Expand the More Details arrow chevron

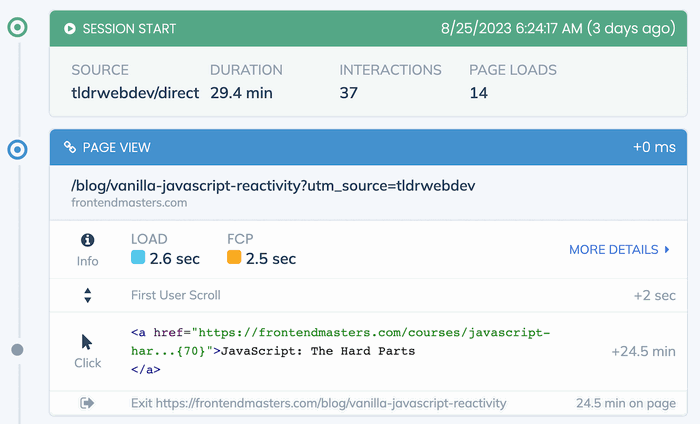click(x=667, y=249)
